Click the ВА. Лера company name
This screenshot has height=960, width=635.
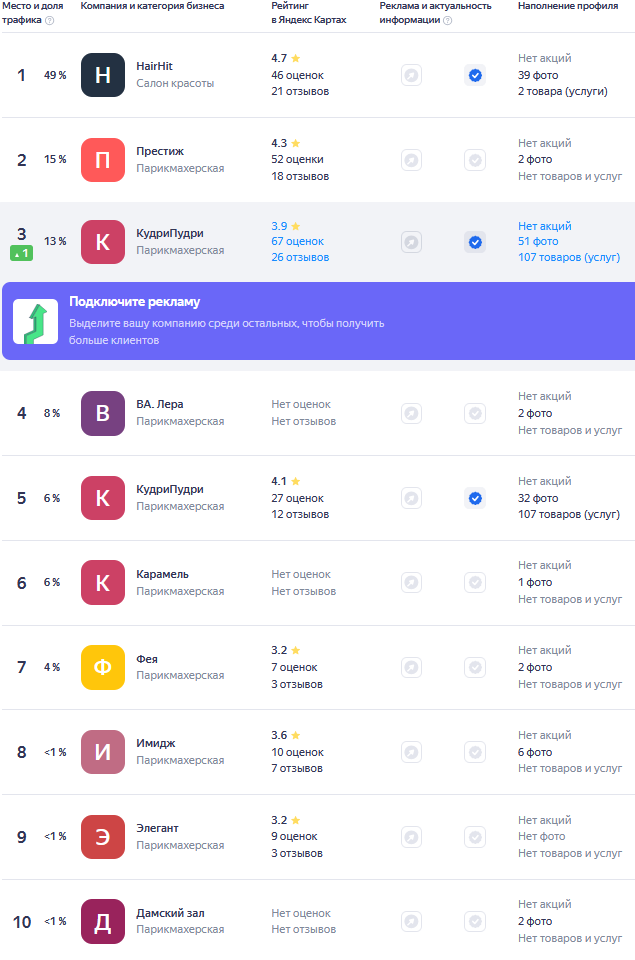[160, 404]
